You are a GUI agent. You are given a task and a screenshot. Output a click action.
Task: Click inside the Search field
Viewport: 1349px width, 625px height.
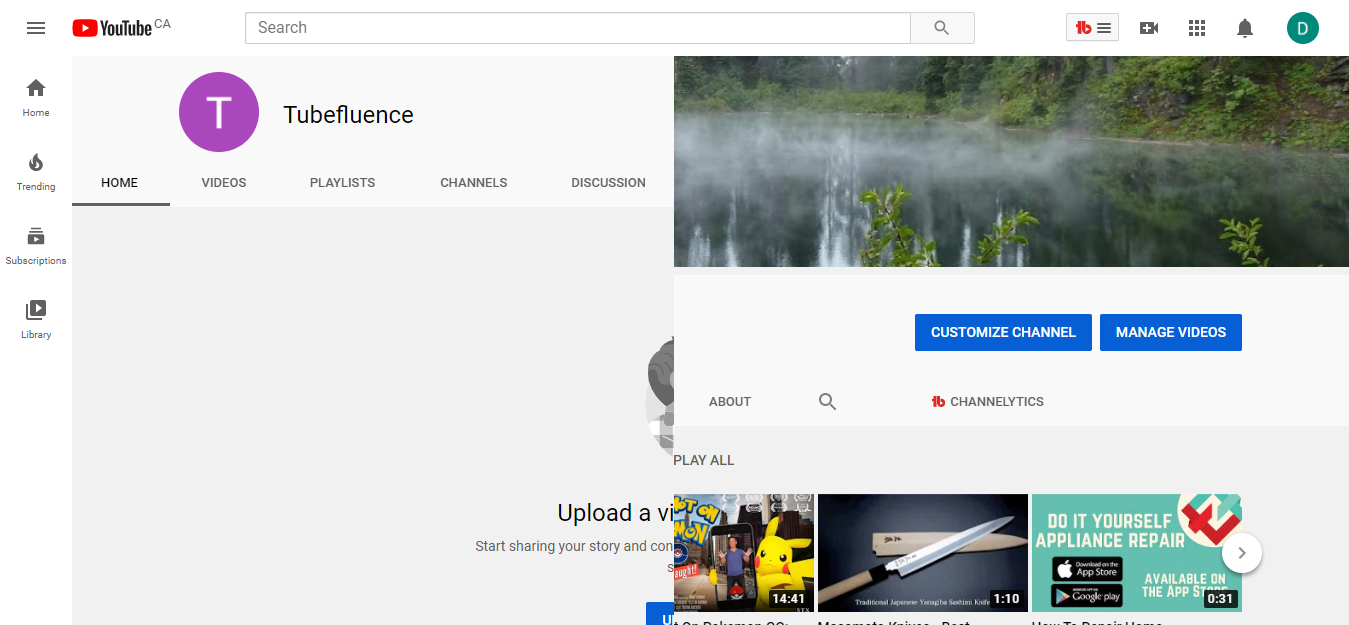(578, 28)
